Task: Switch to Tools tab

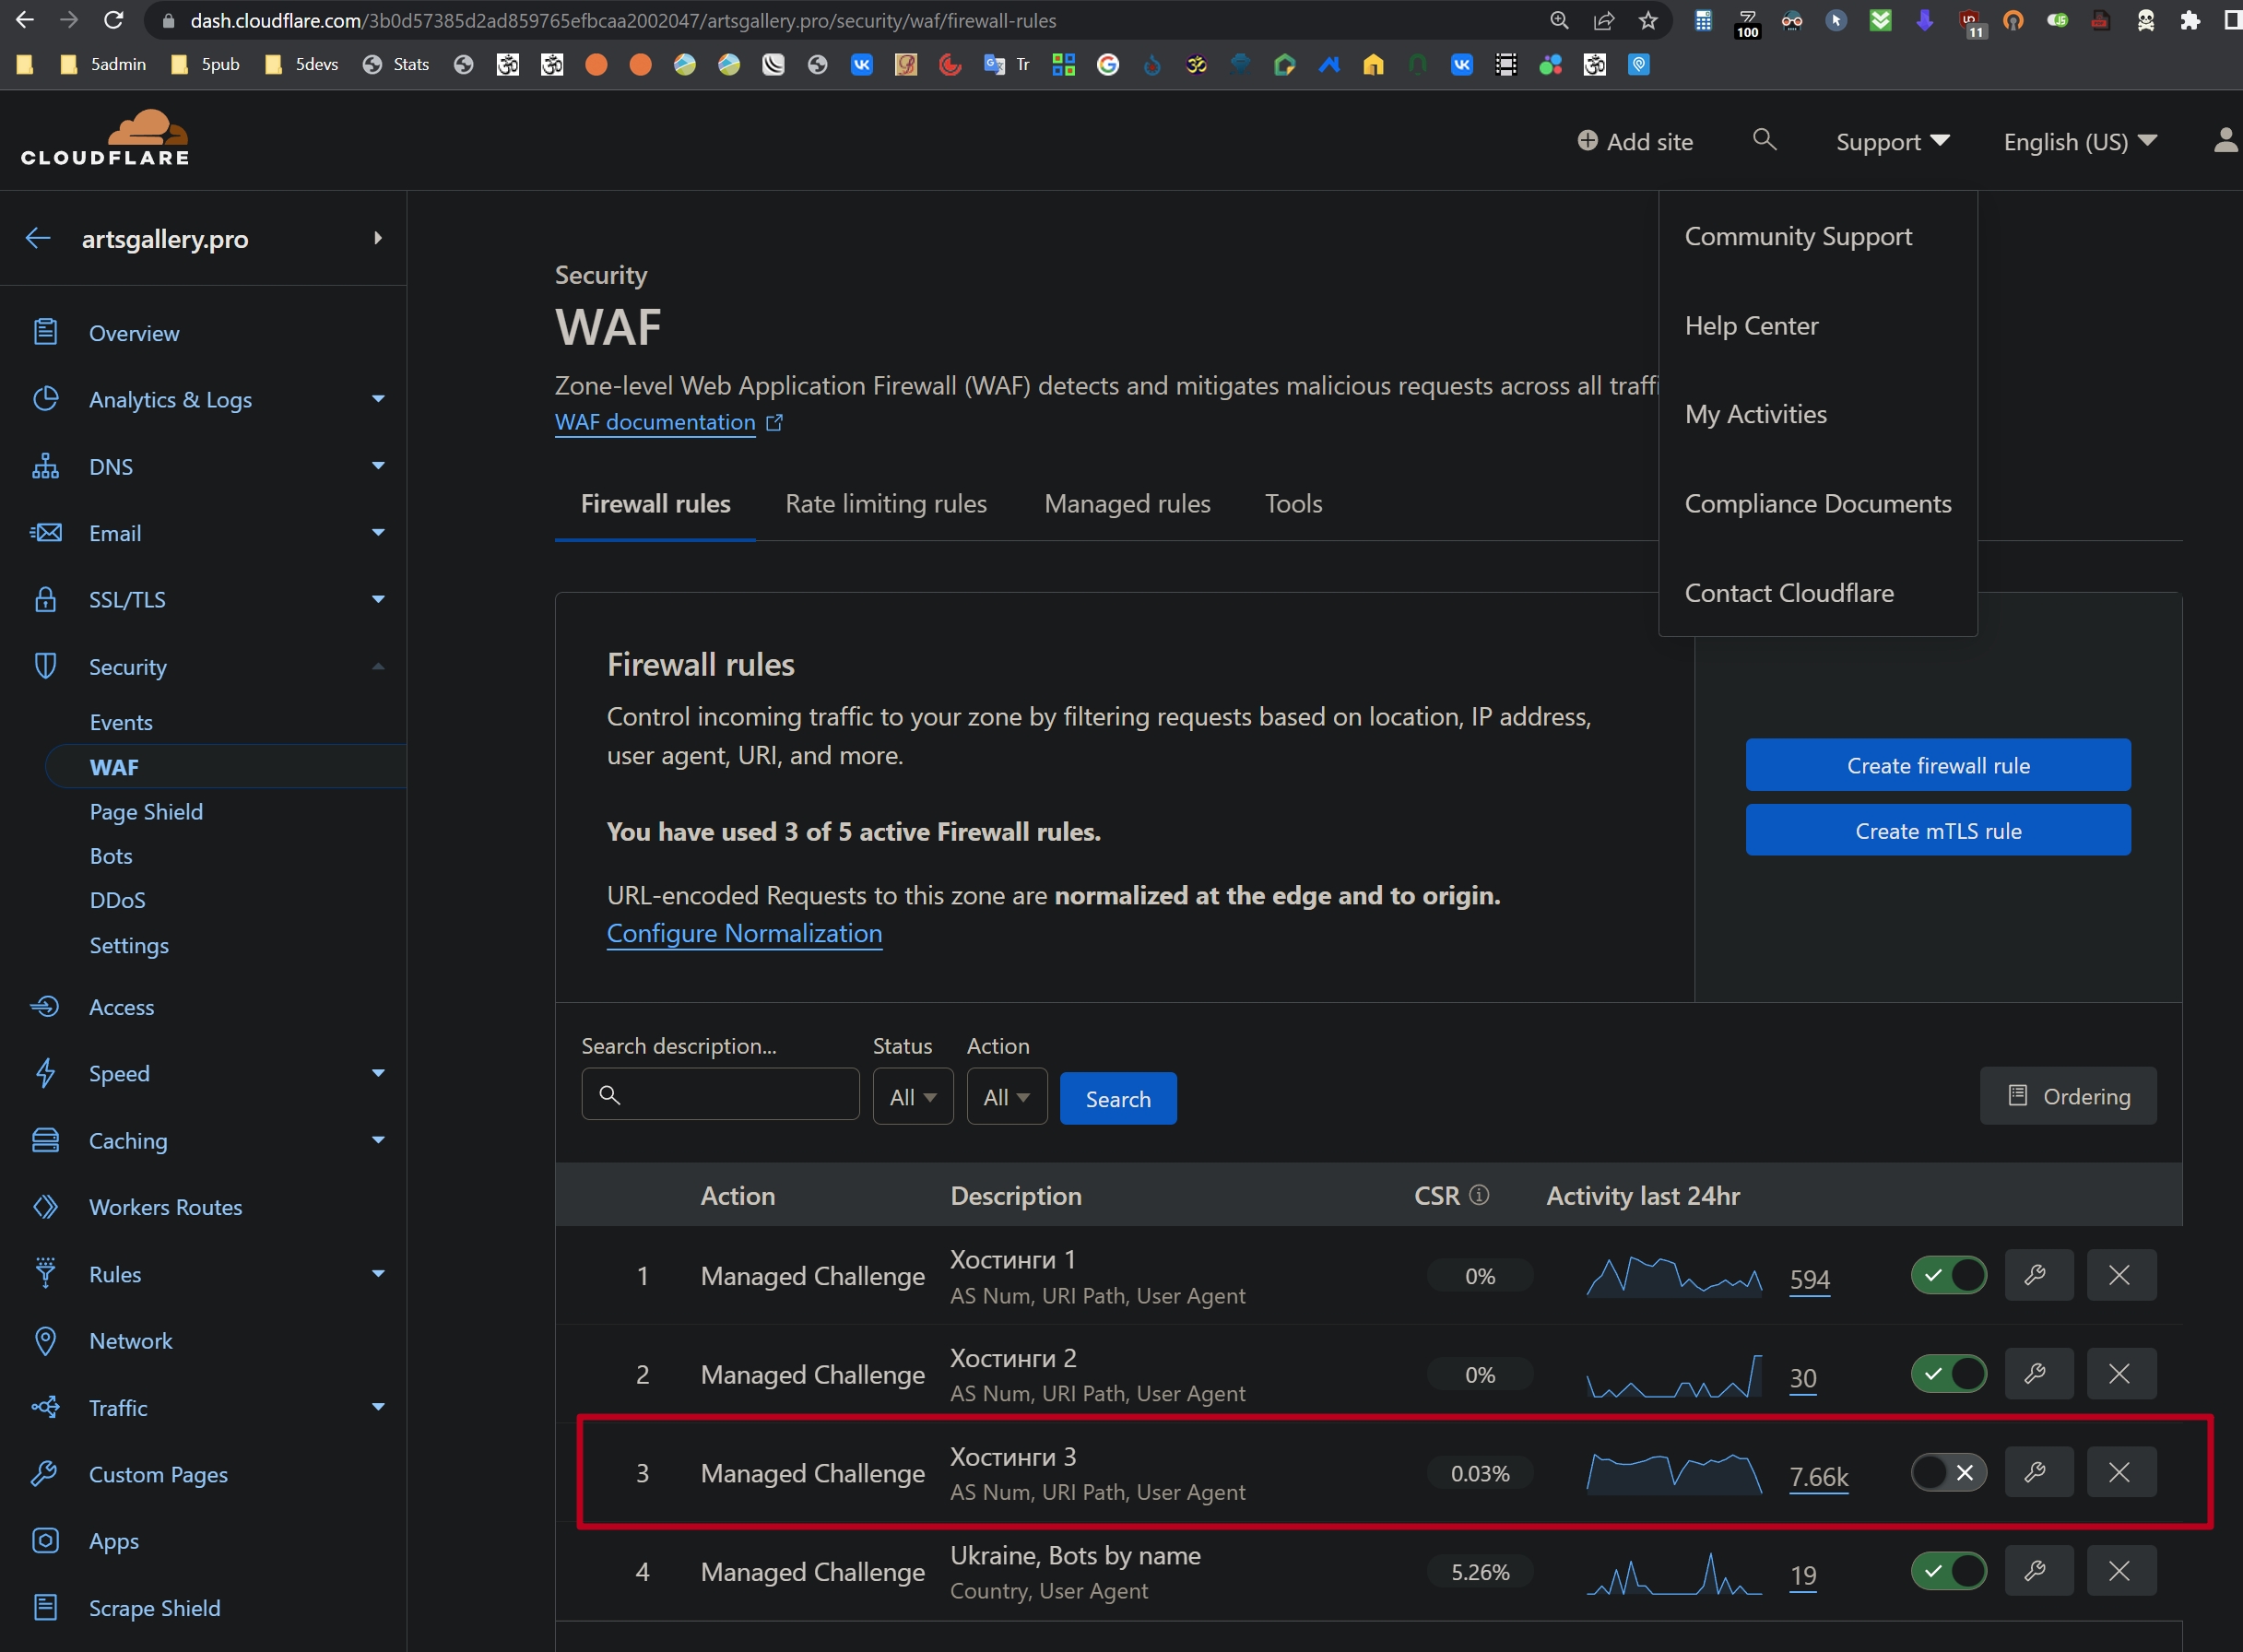Action: pos(1293,503)
